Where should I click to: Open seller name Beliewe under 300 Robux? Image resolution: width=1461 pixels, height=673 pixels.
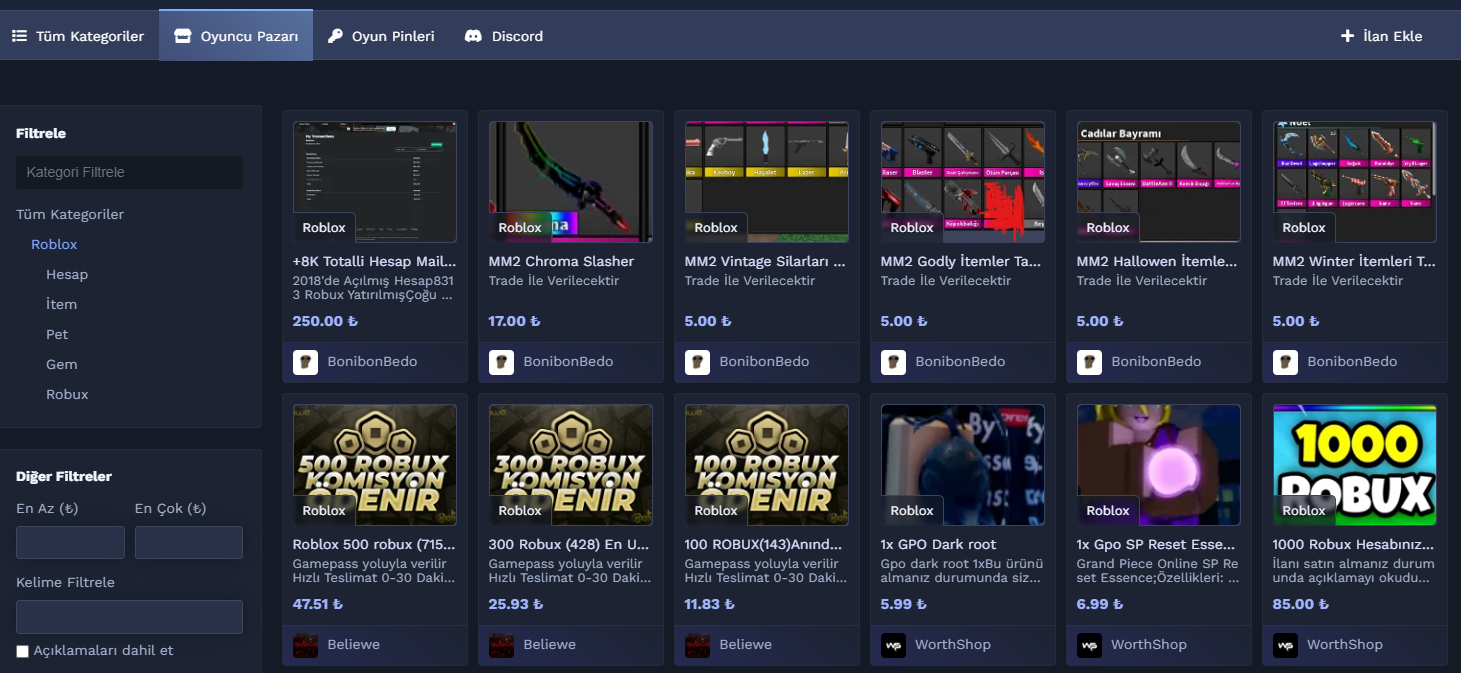coord(550,645)
